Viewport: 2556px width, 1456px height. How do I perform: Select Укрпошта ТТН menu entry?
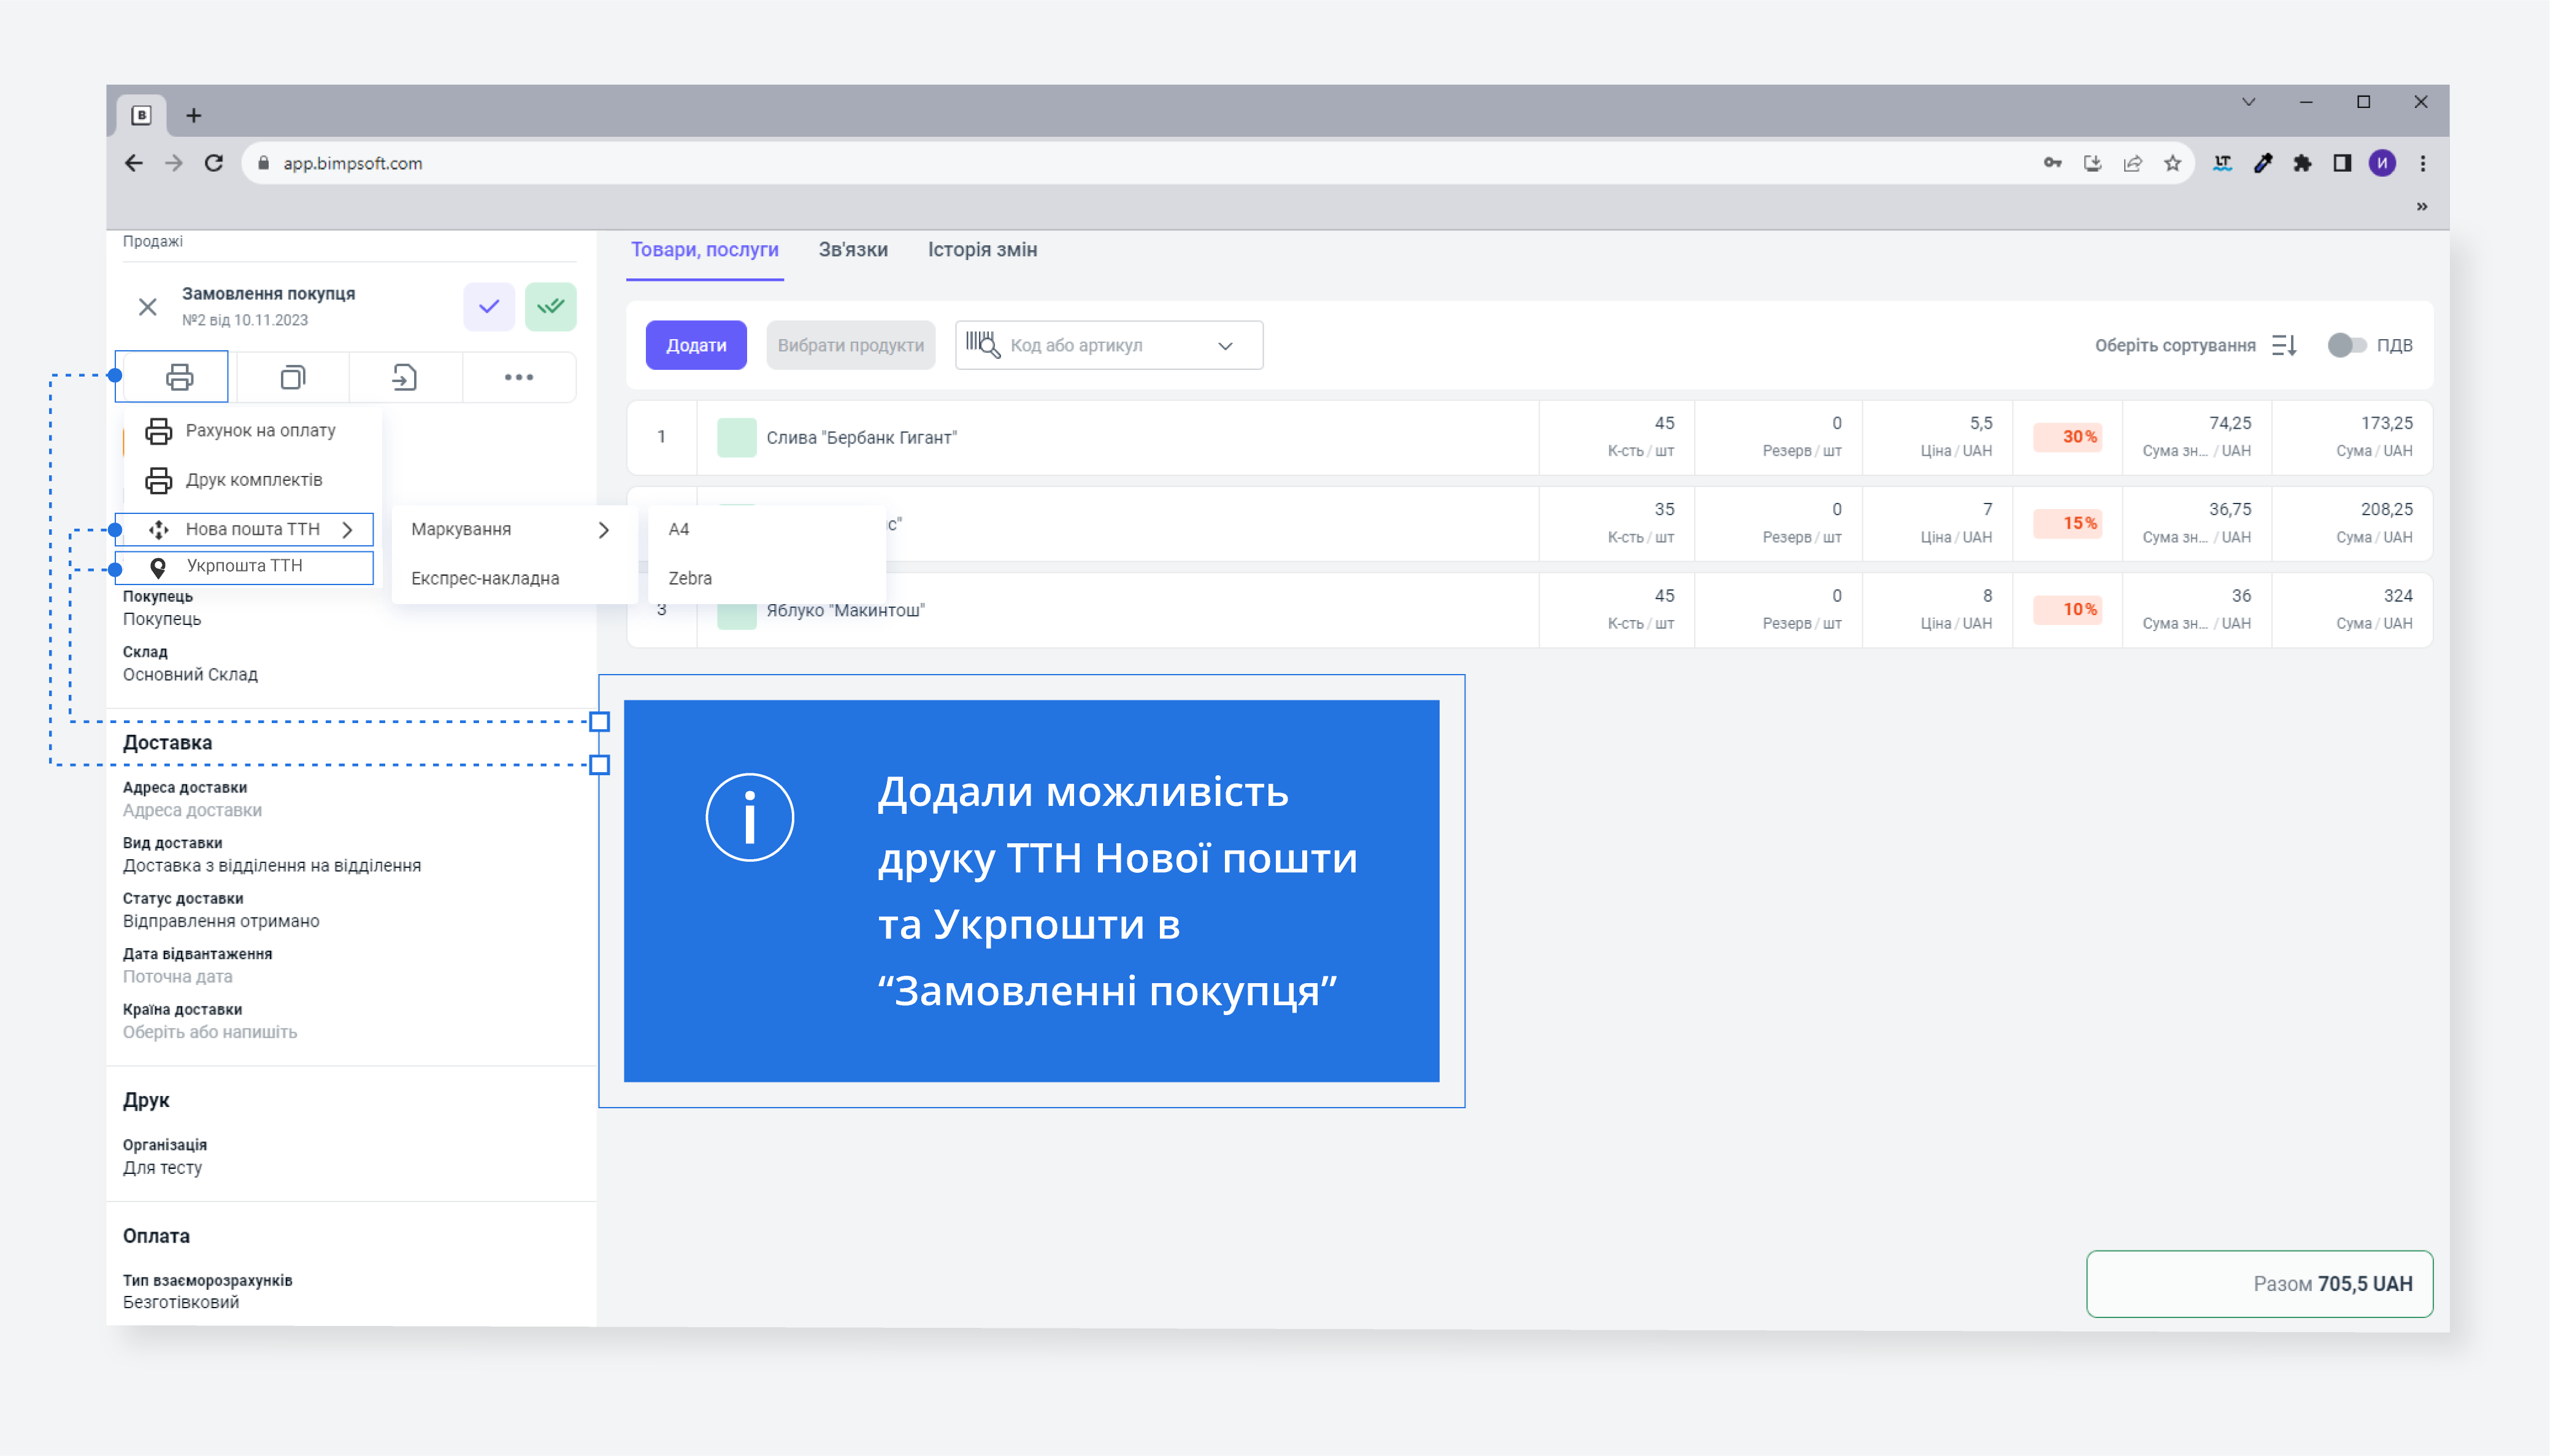245,566
